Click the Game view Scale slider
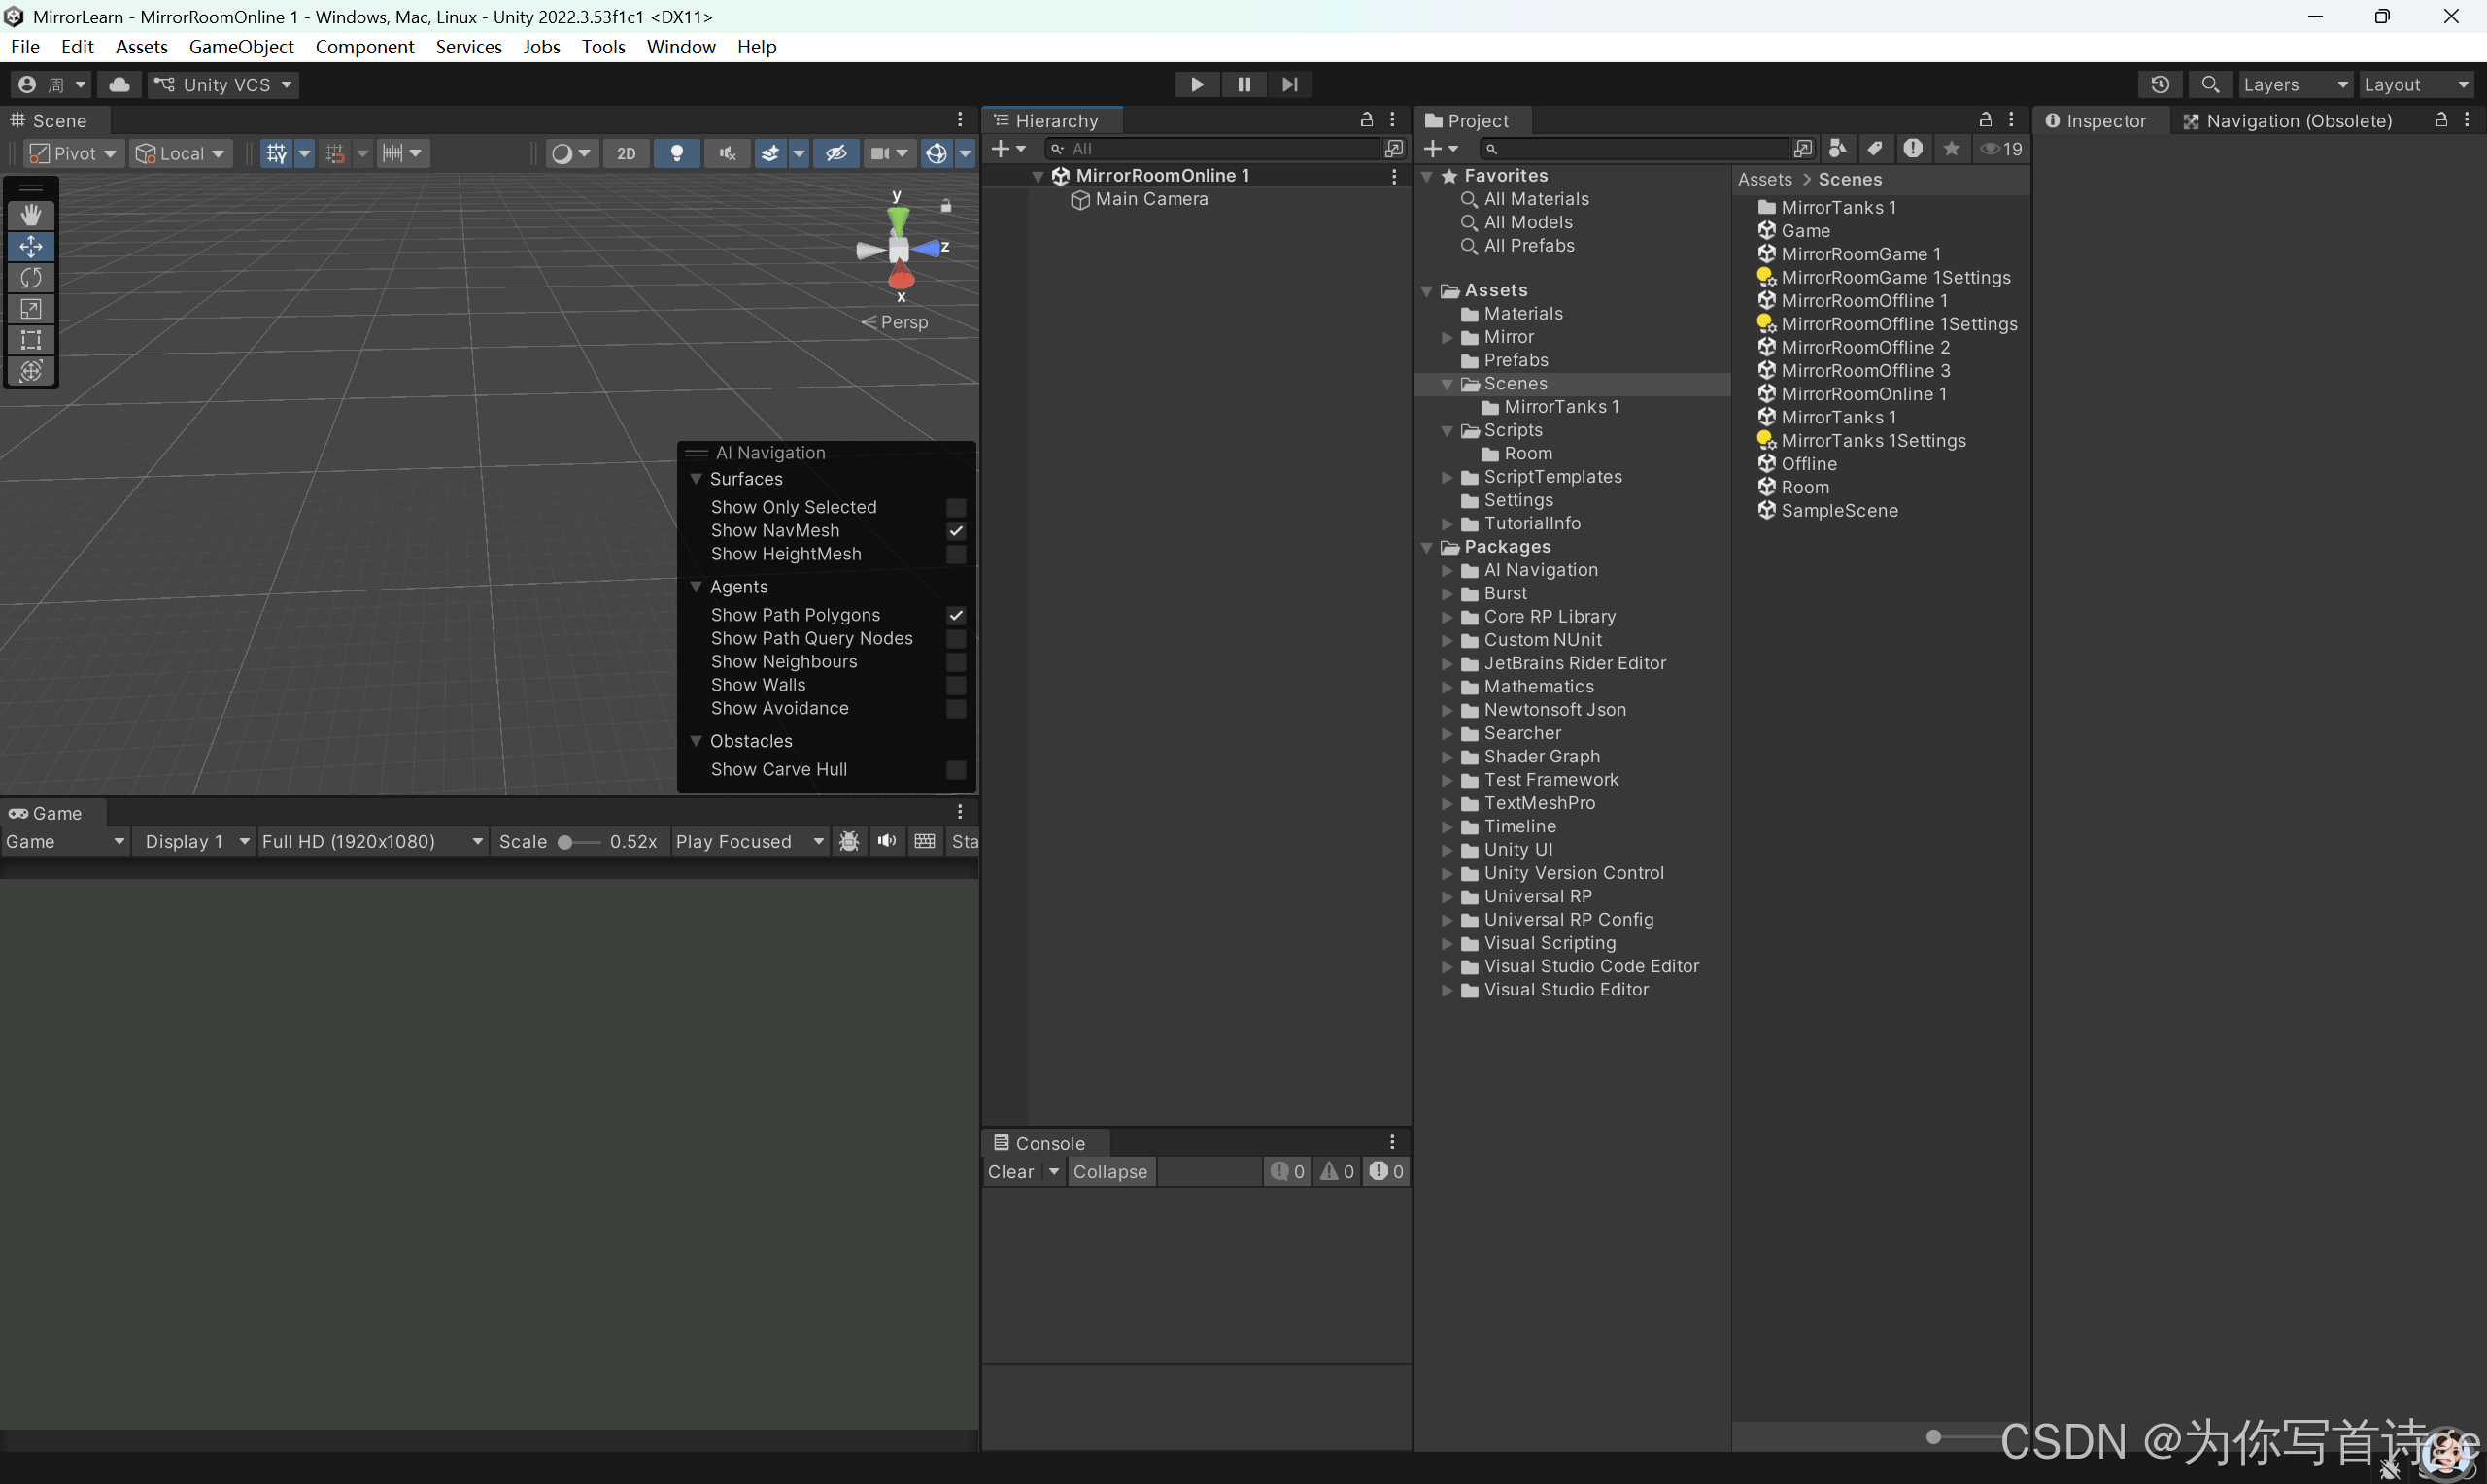 [578, 842]
